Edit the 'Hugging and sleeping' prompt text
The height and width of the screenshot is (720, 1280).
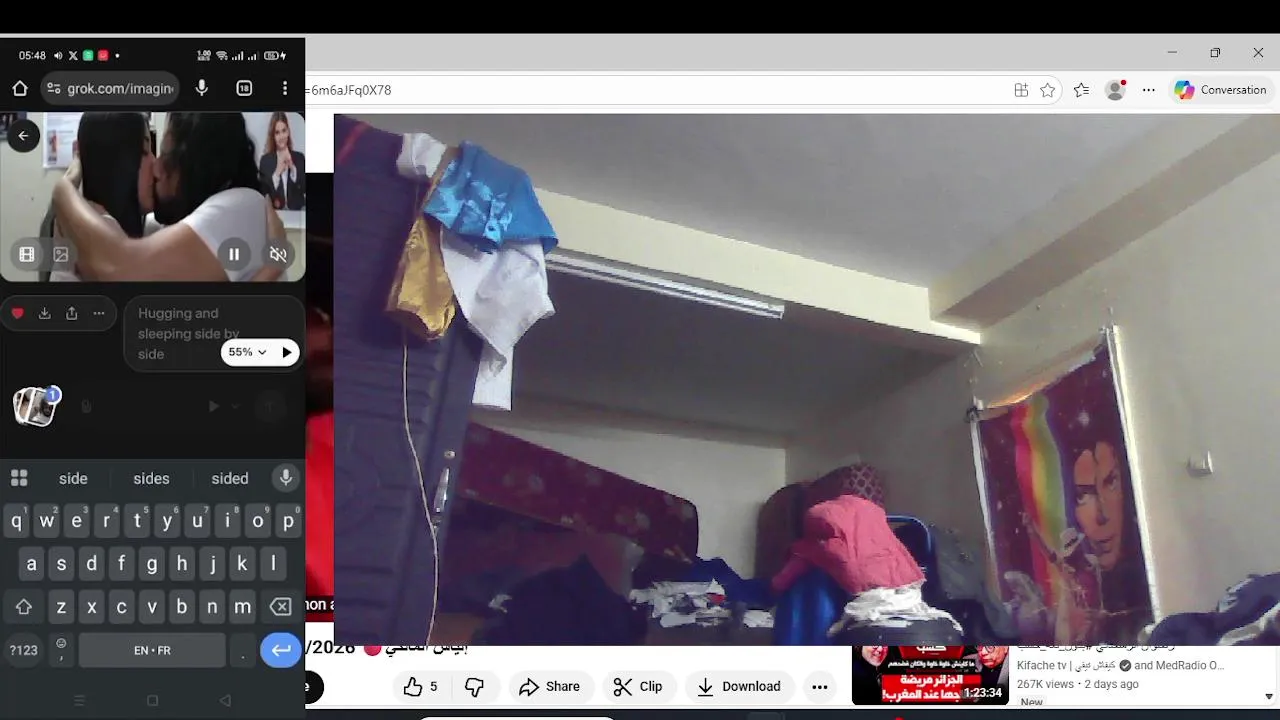tap(188, 333)
